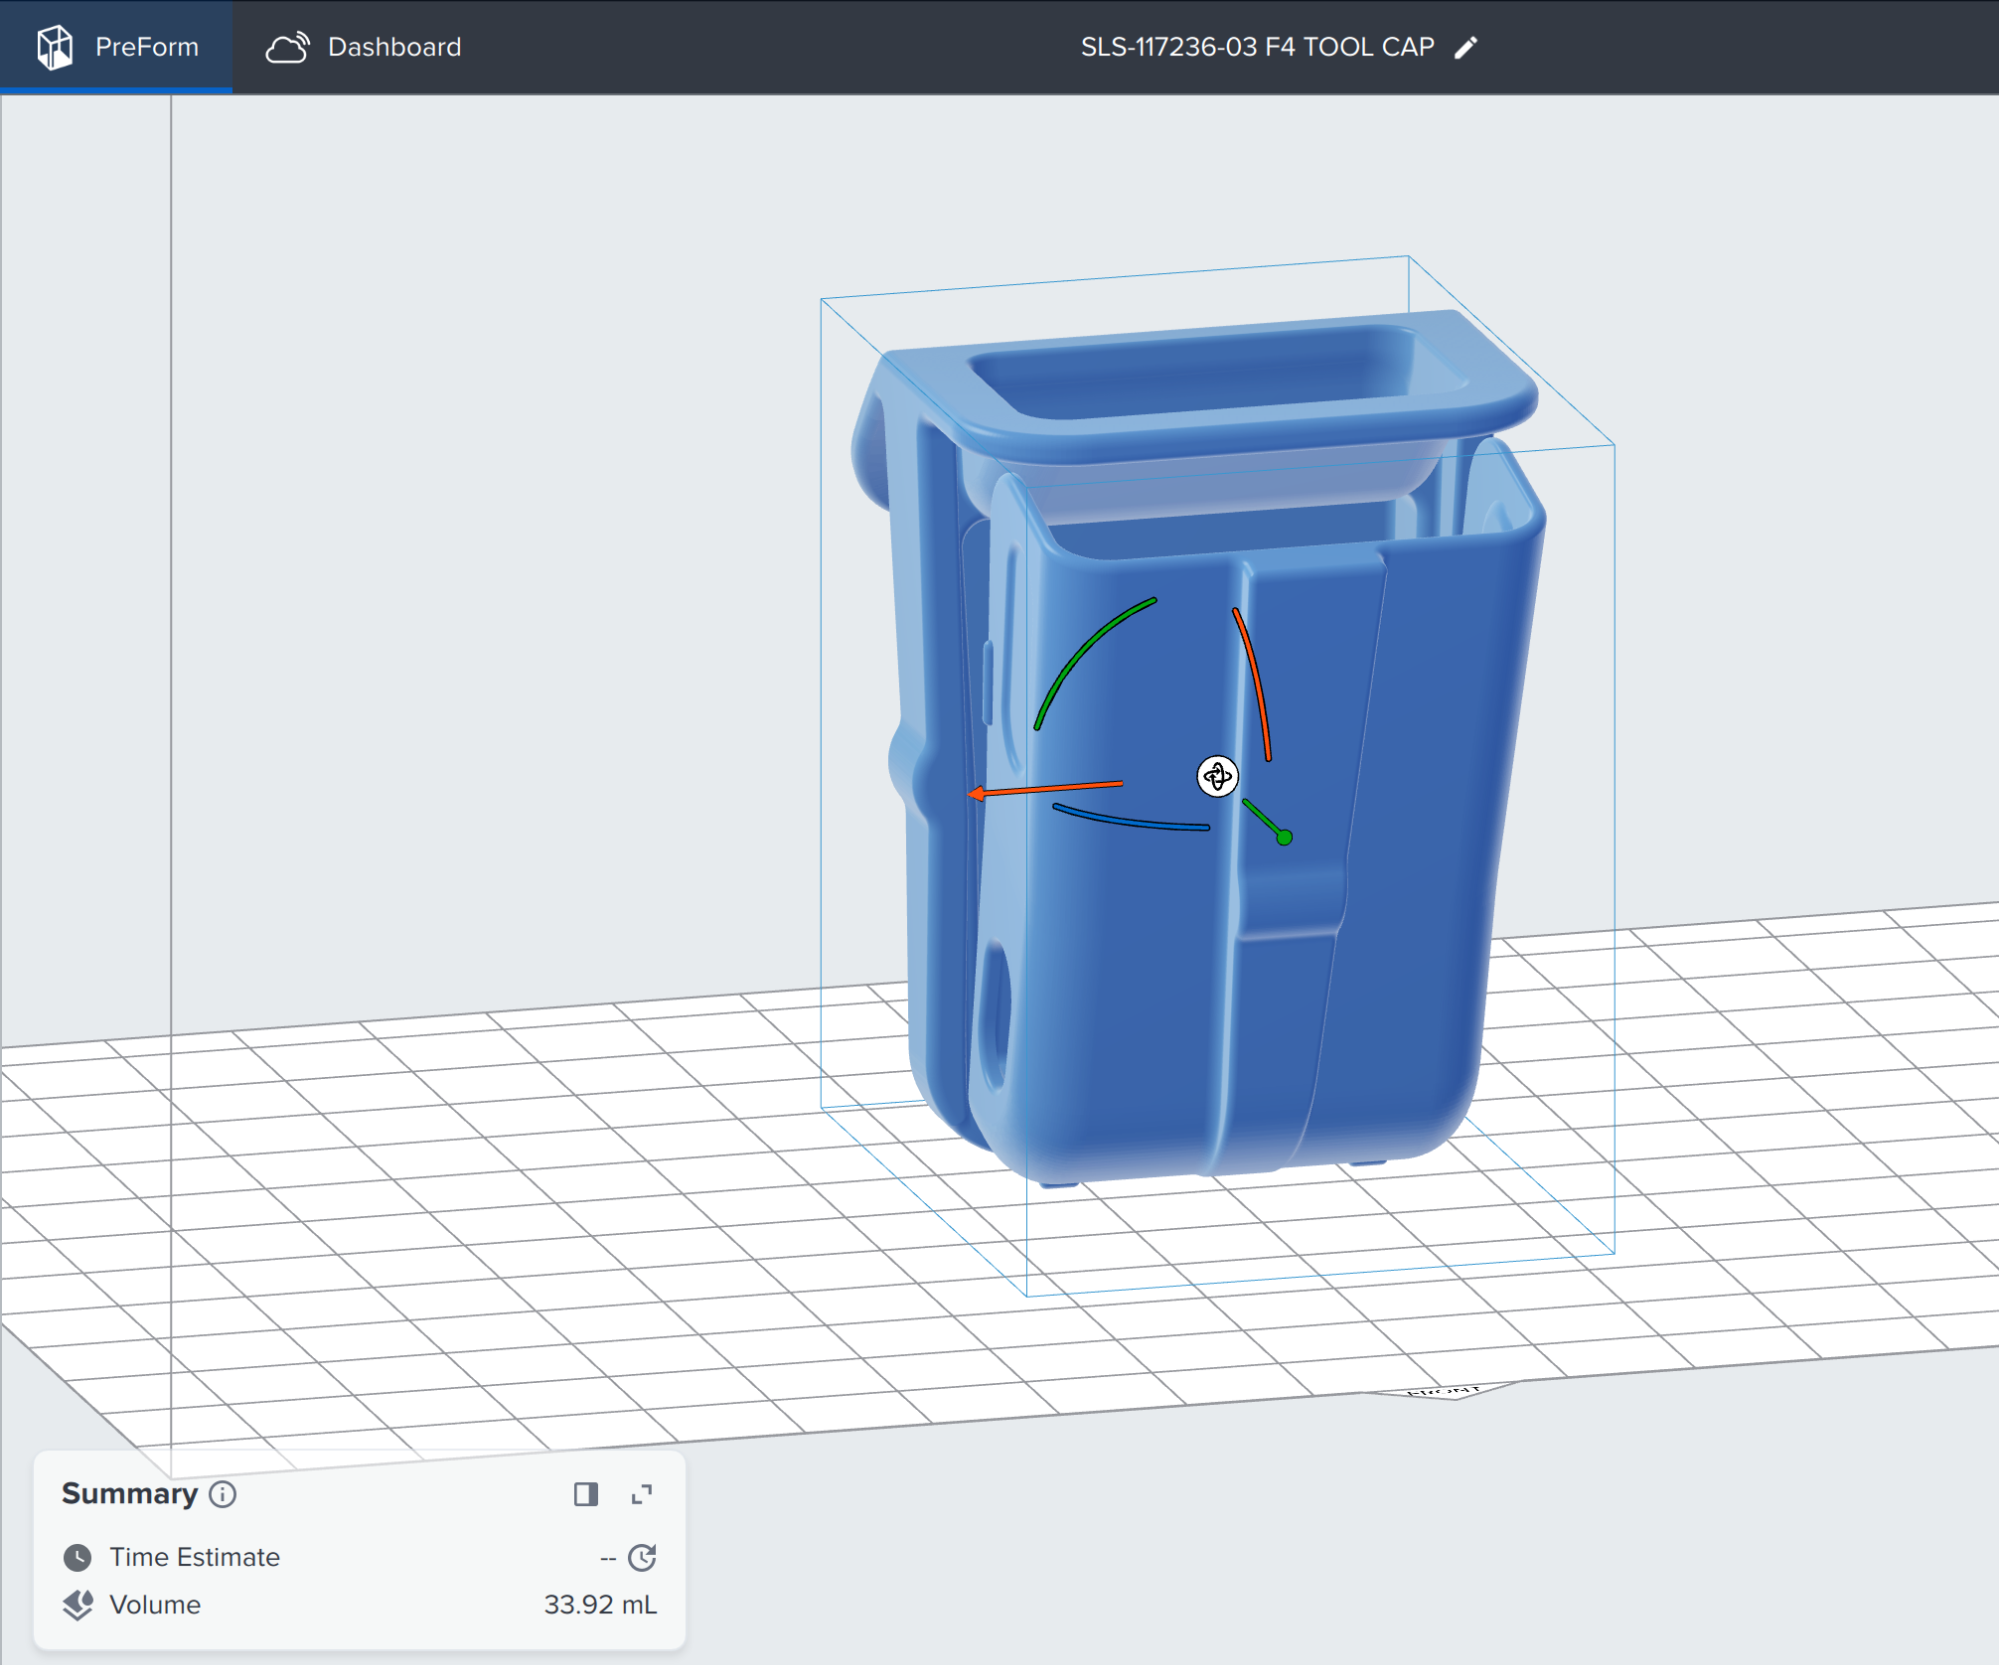This screenshot has height=1666, width=1999.
Task: Click the green pivot handle dot
Action: (x=1283, y=838)
